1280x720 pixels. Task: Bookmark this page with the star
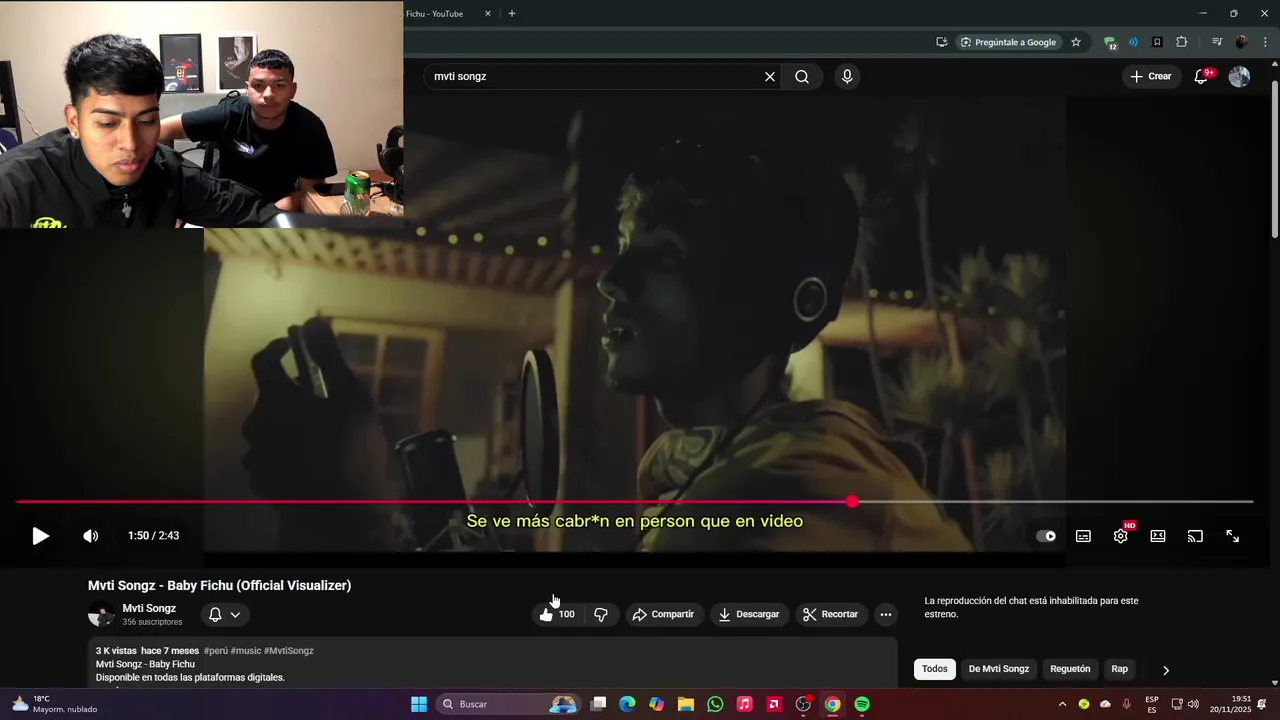(1076, 42)
